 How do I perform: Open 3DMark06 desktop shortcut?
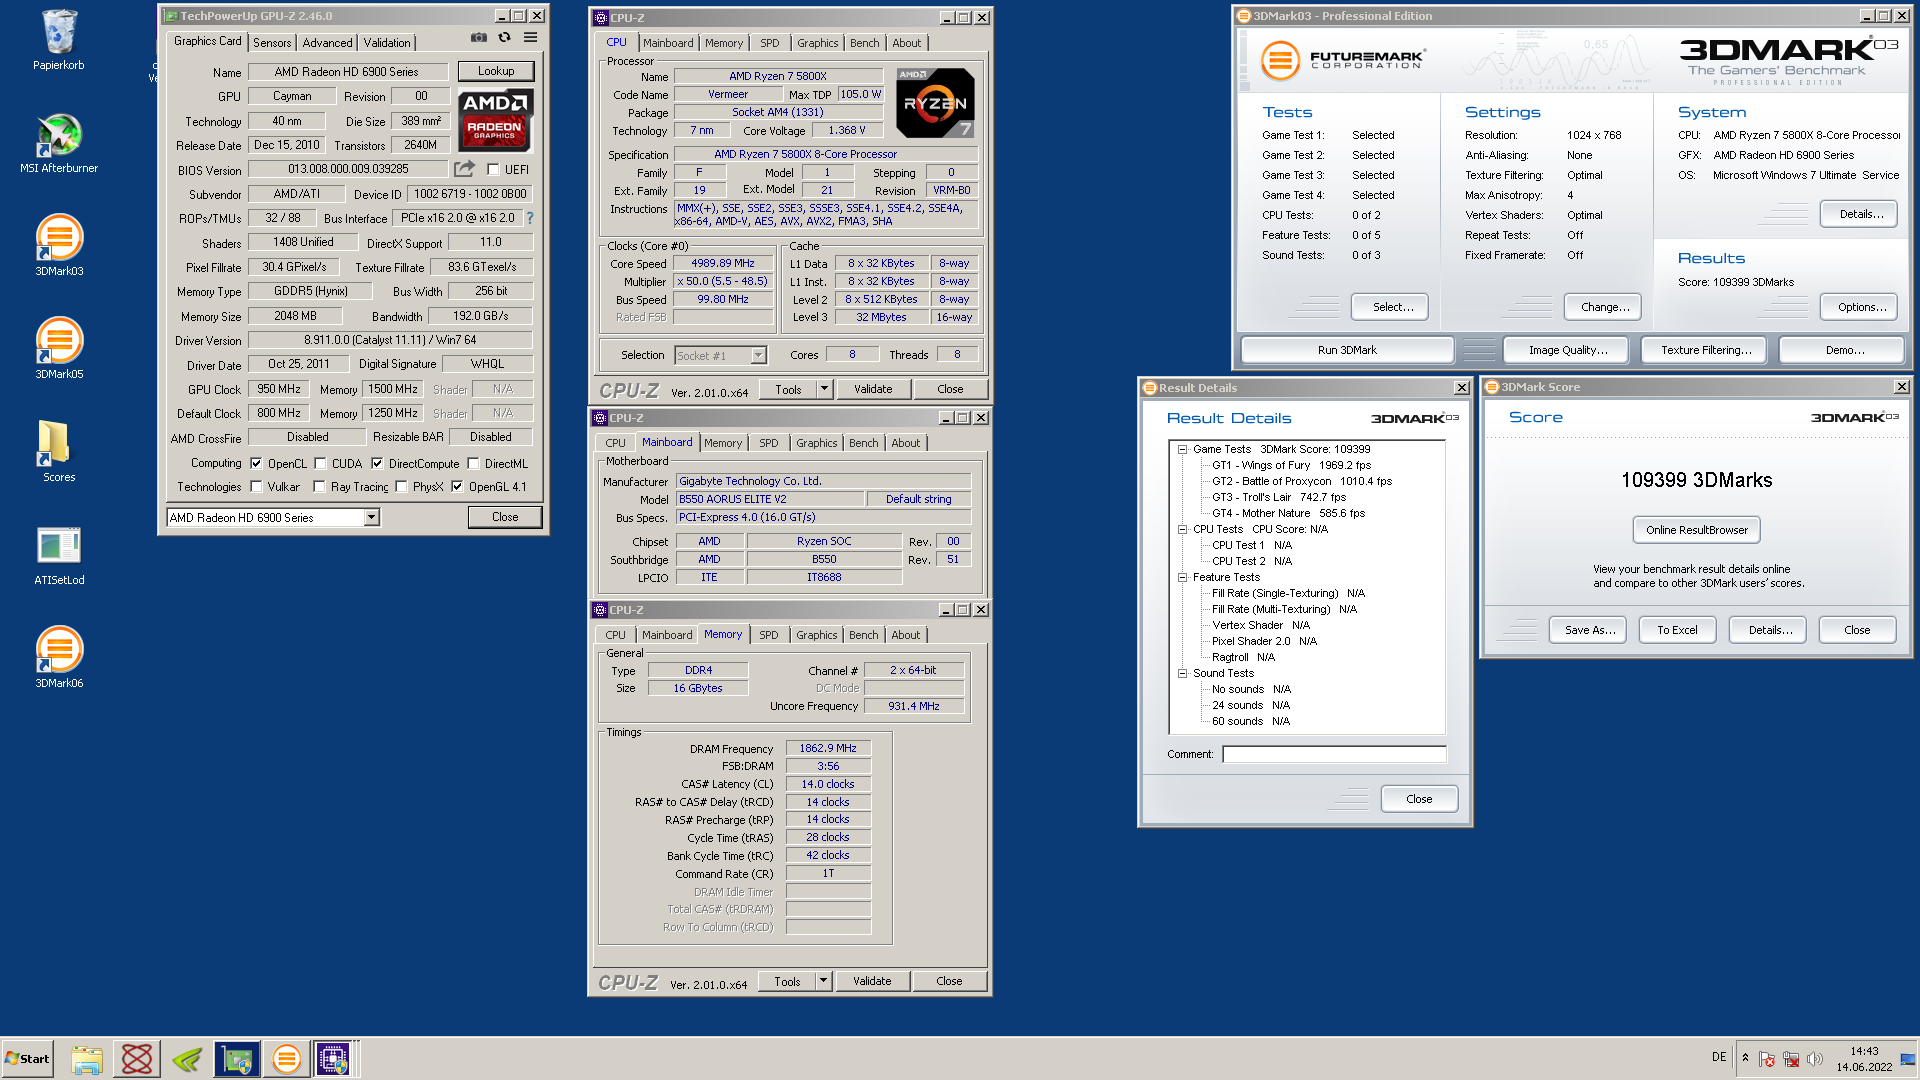[59, 657]
